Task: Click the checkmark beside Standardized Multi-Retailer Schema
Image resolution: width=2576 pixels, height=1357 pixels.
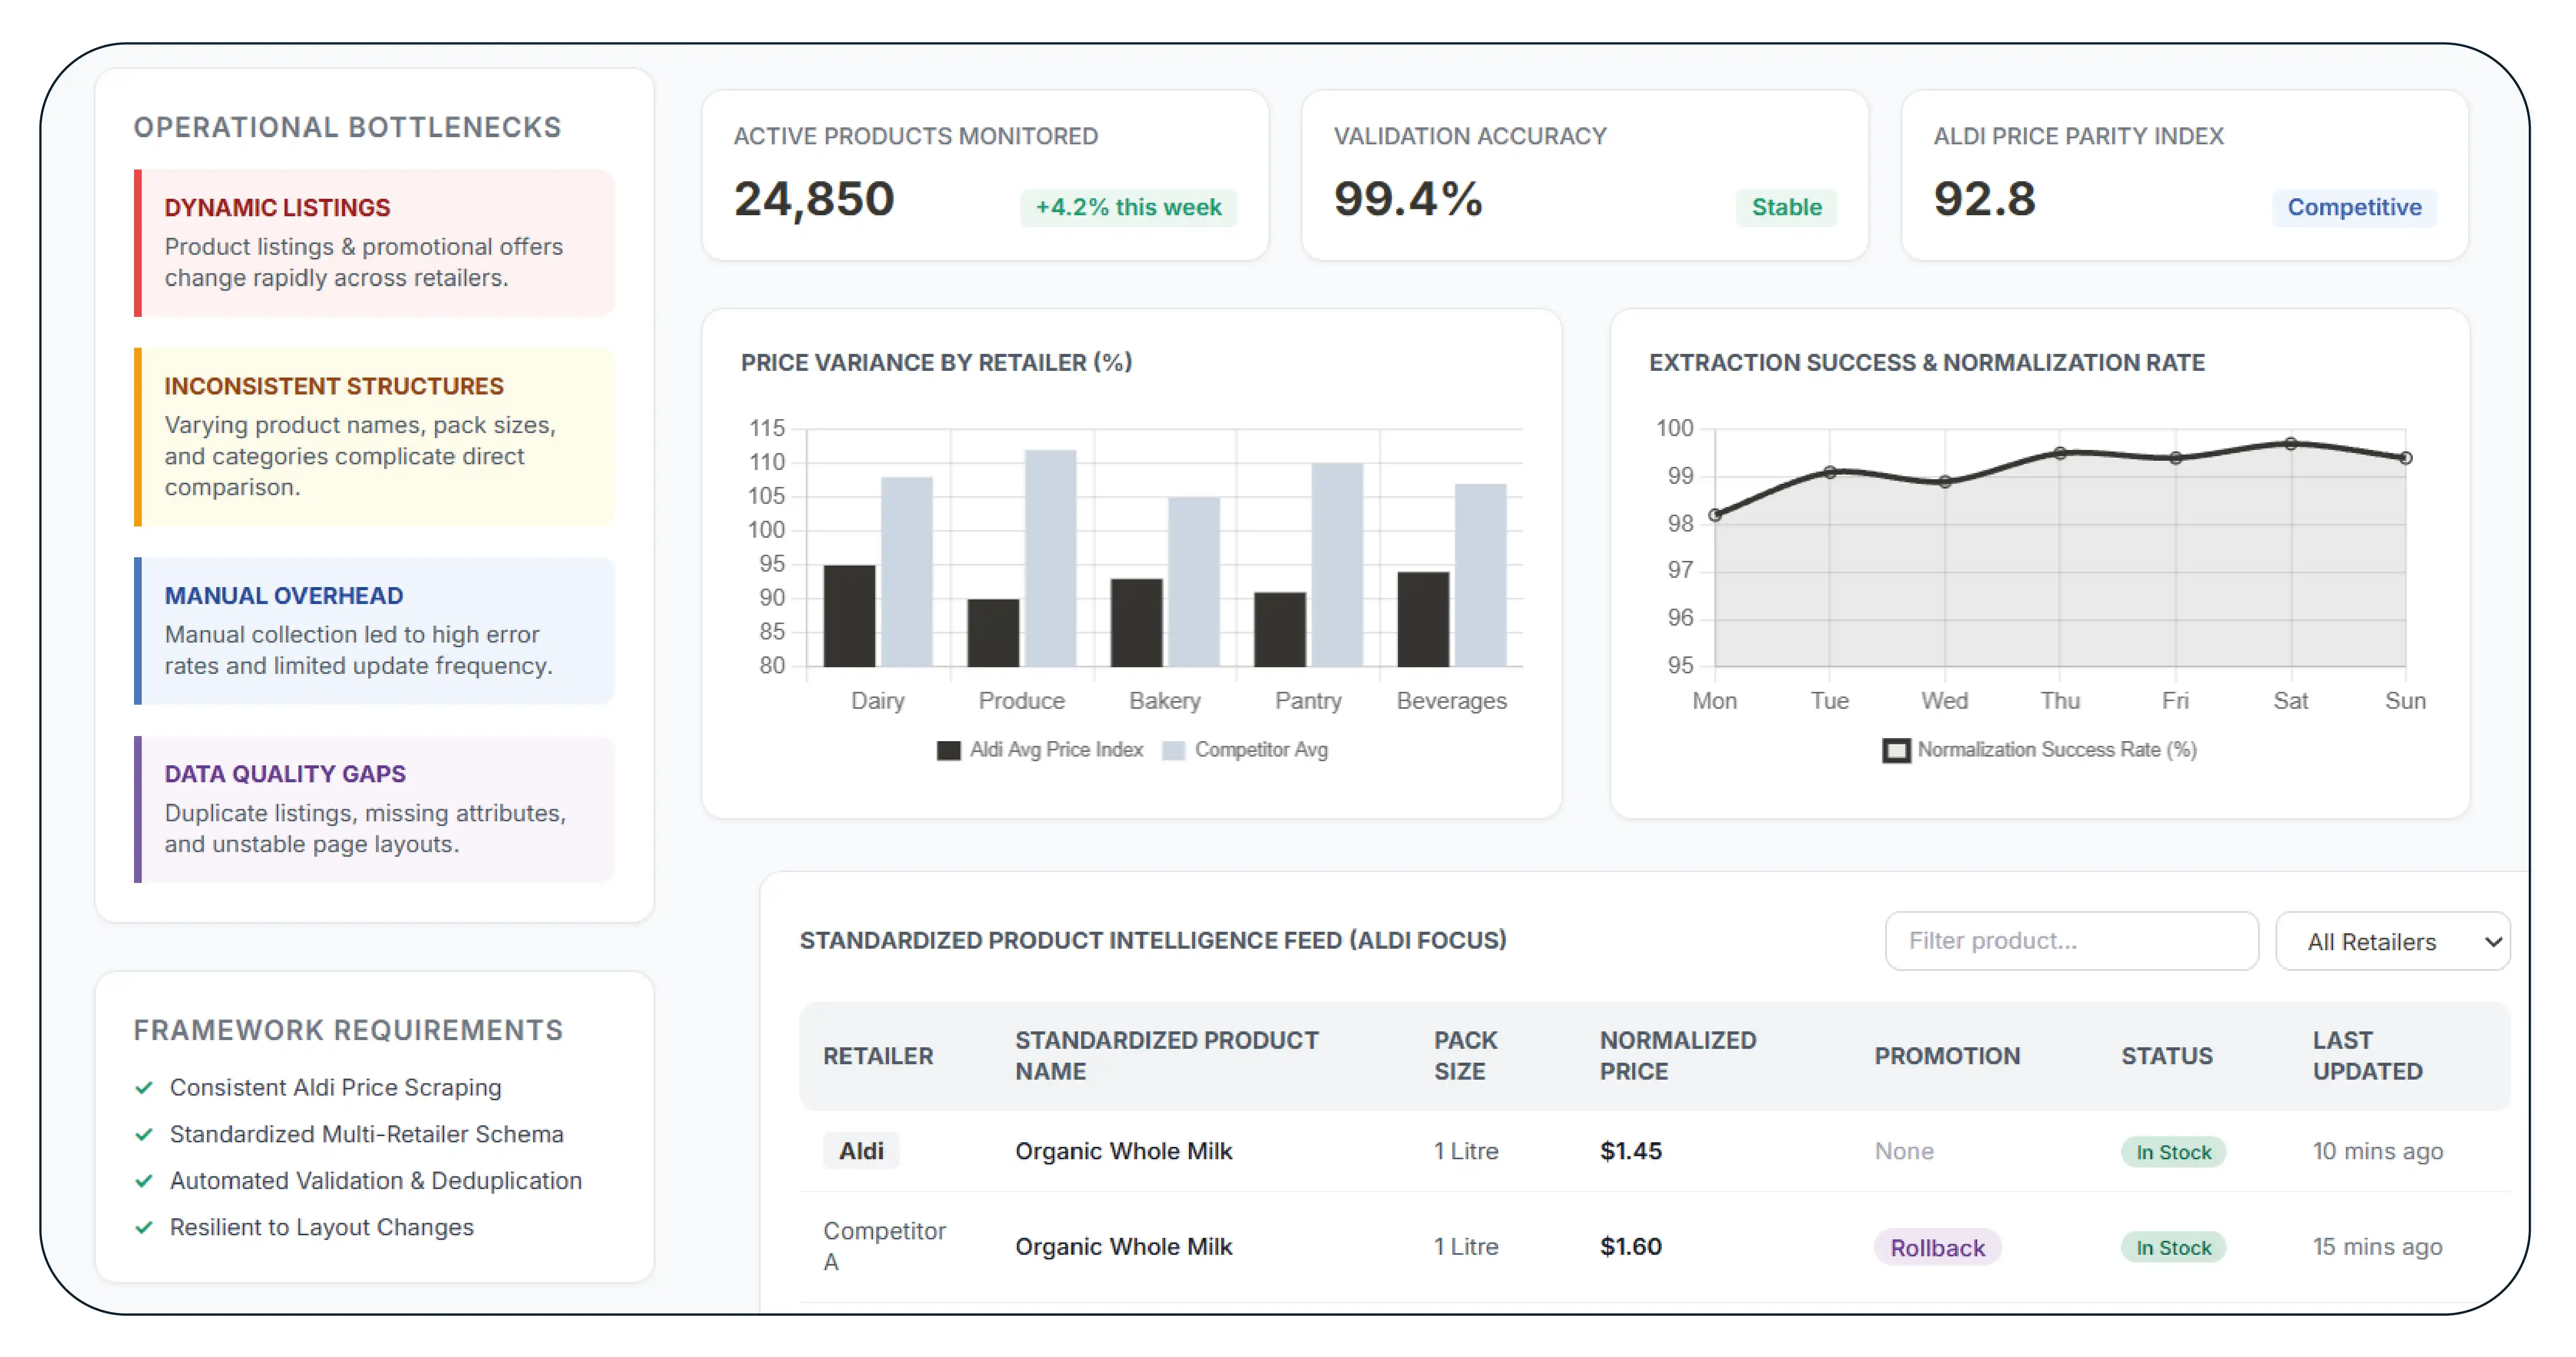Action: 144,1134
